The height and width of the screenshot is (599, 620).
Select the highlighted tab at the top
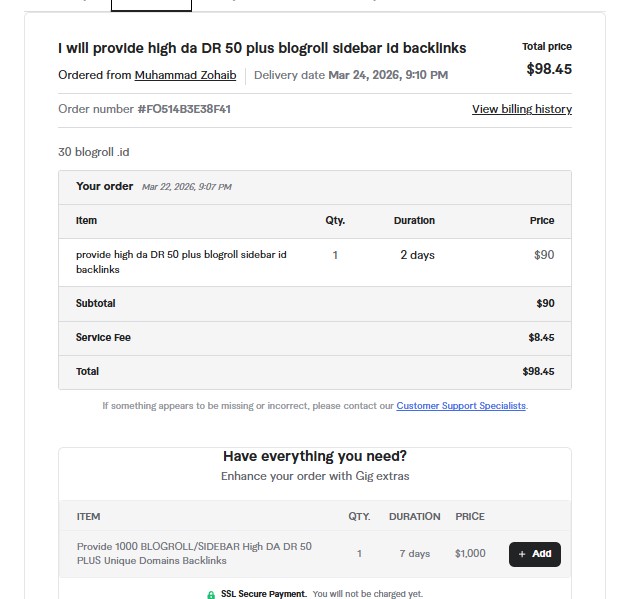(151, 5)
